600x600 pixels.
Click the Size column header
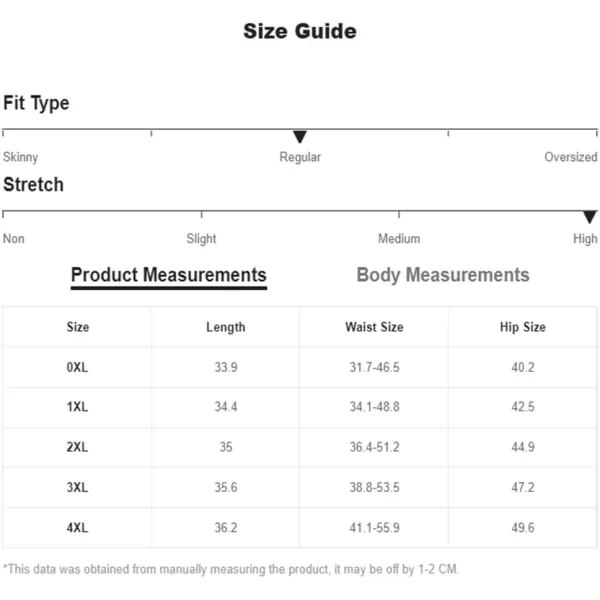78,327
